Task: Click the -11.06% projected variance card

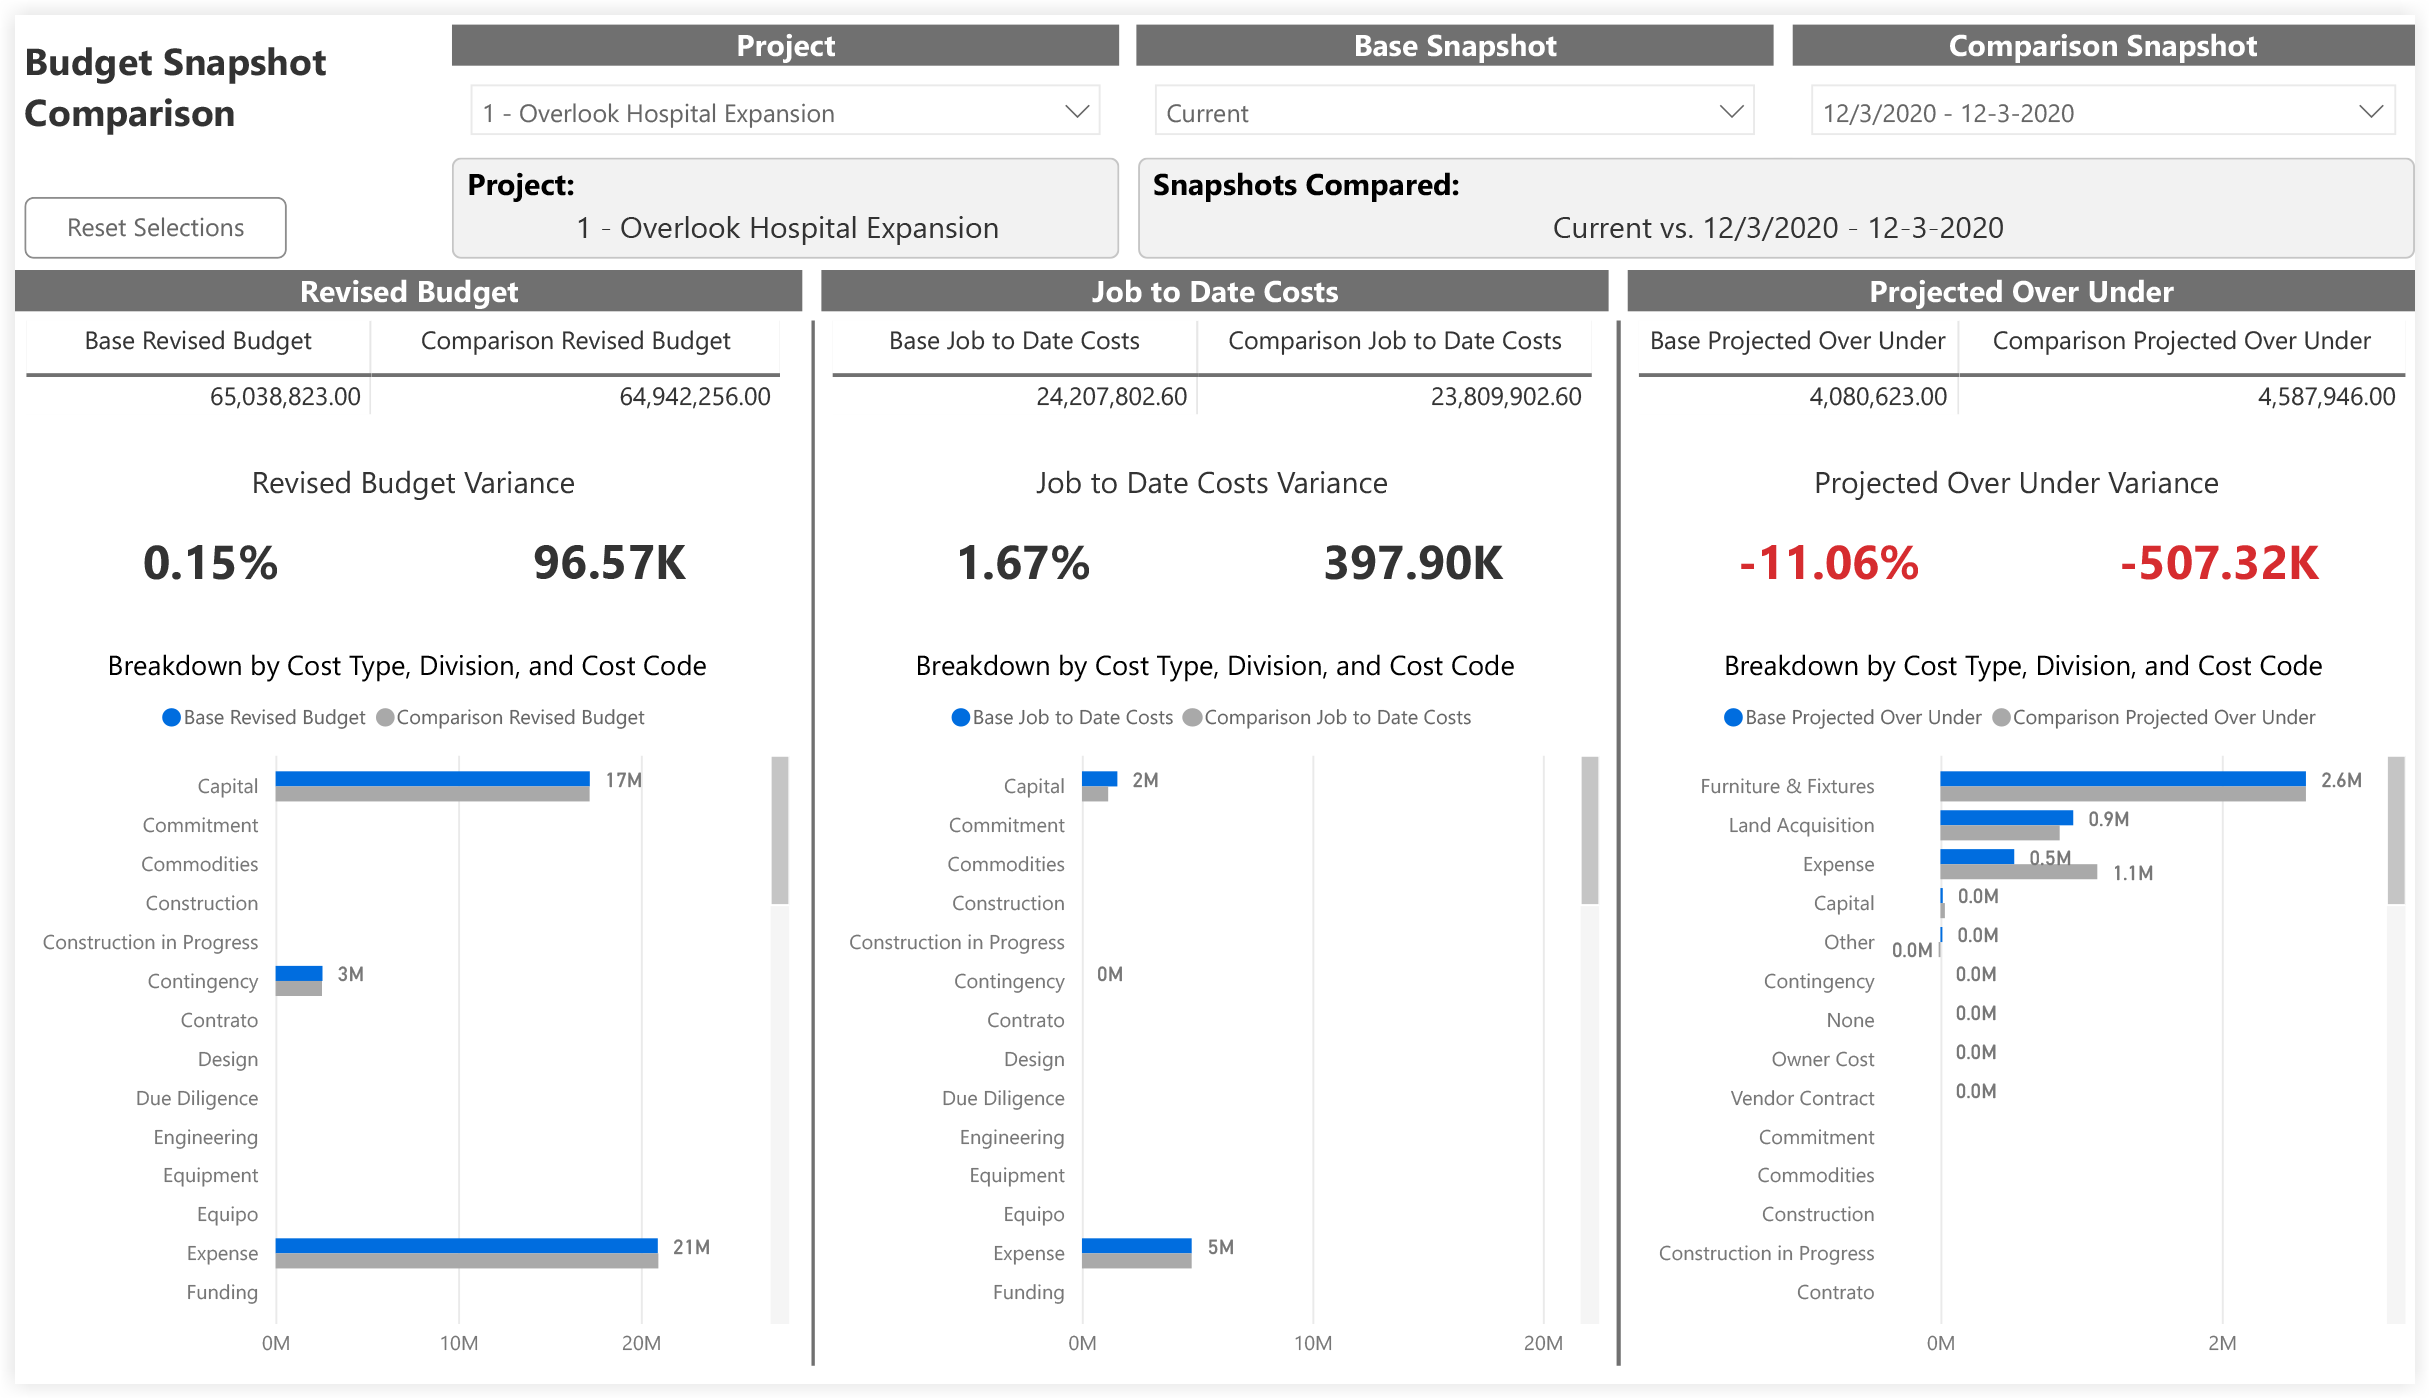Action: 1829,563
